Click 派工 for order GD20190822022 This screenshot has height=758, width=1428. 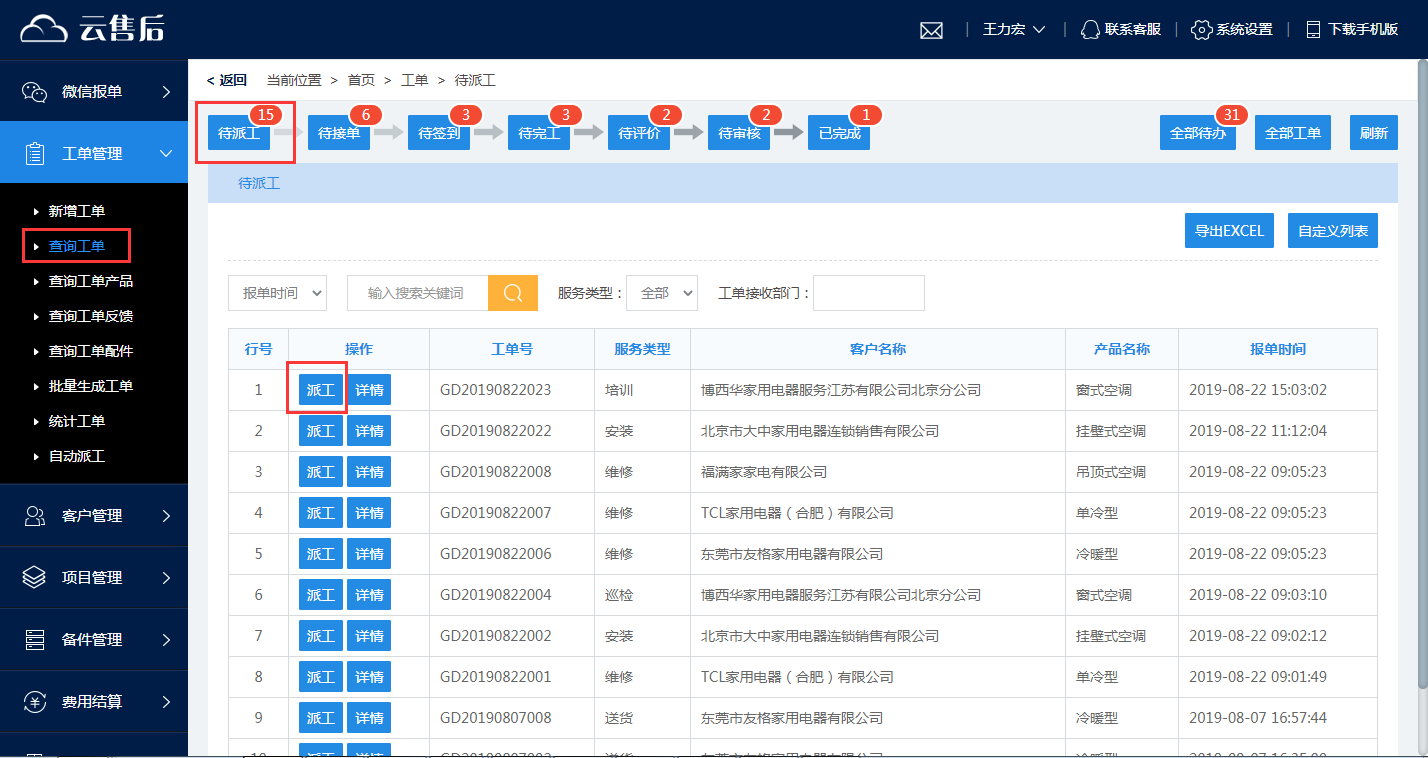[x=321, y=431]
